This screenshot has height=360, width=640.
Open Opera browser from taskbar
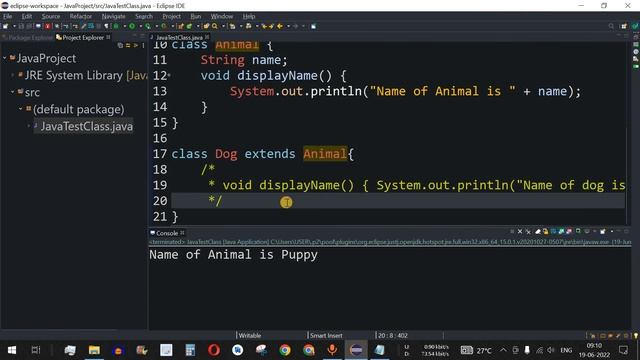213,350
